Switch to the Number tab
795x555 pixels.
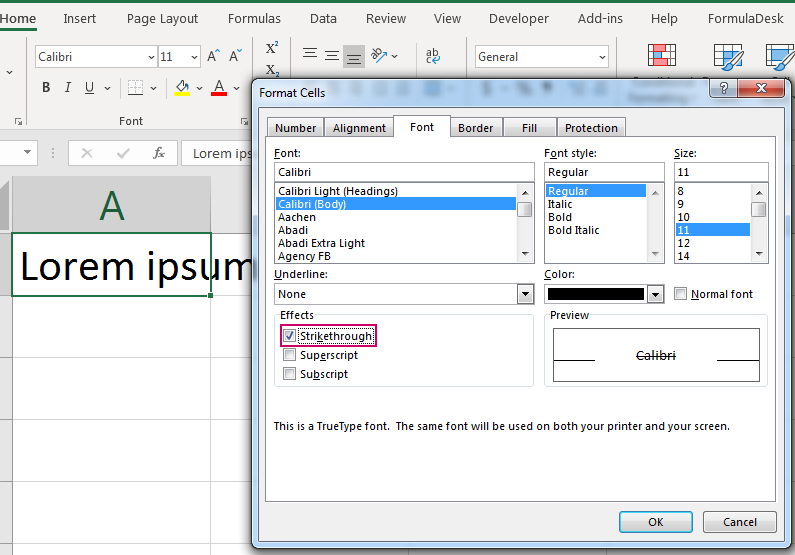tap(296, 128)
